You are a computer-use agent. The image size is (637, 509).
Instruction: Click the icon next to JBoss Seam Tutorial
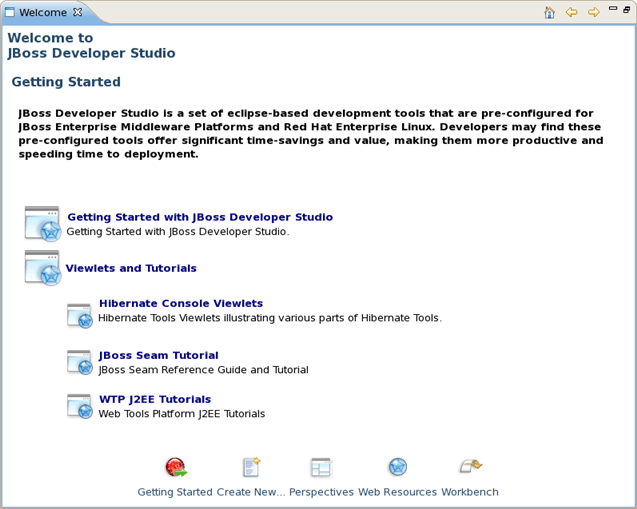(x=80, y=362)
